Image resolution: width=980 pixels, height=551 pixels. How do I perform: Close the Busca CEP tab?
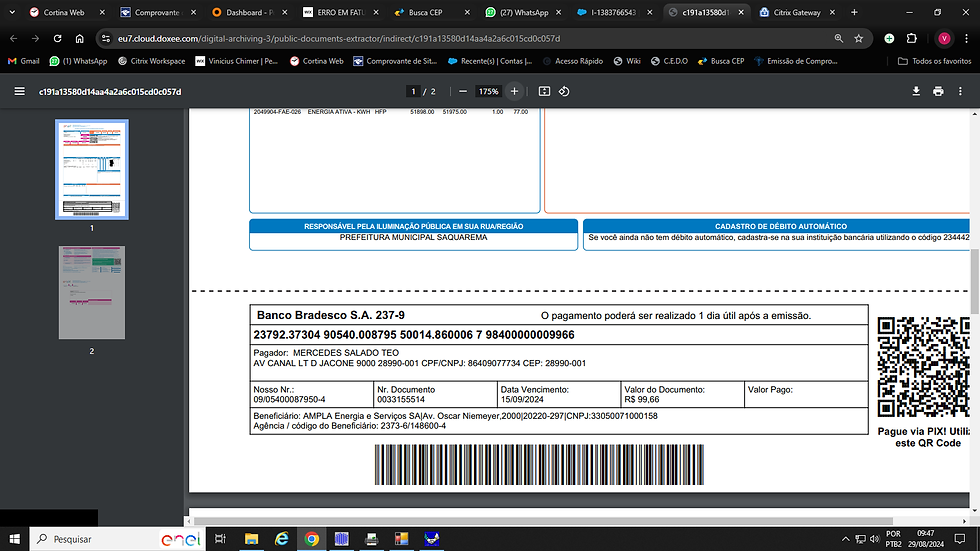click(467, 12)
